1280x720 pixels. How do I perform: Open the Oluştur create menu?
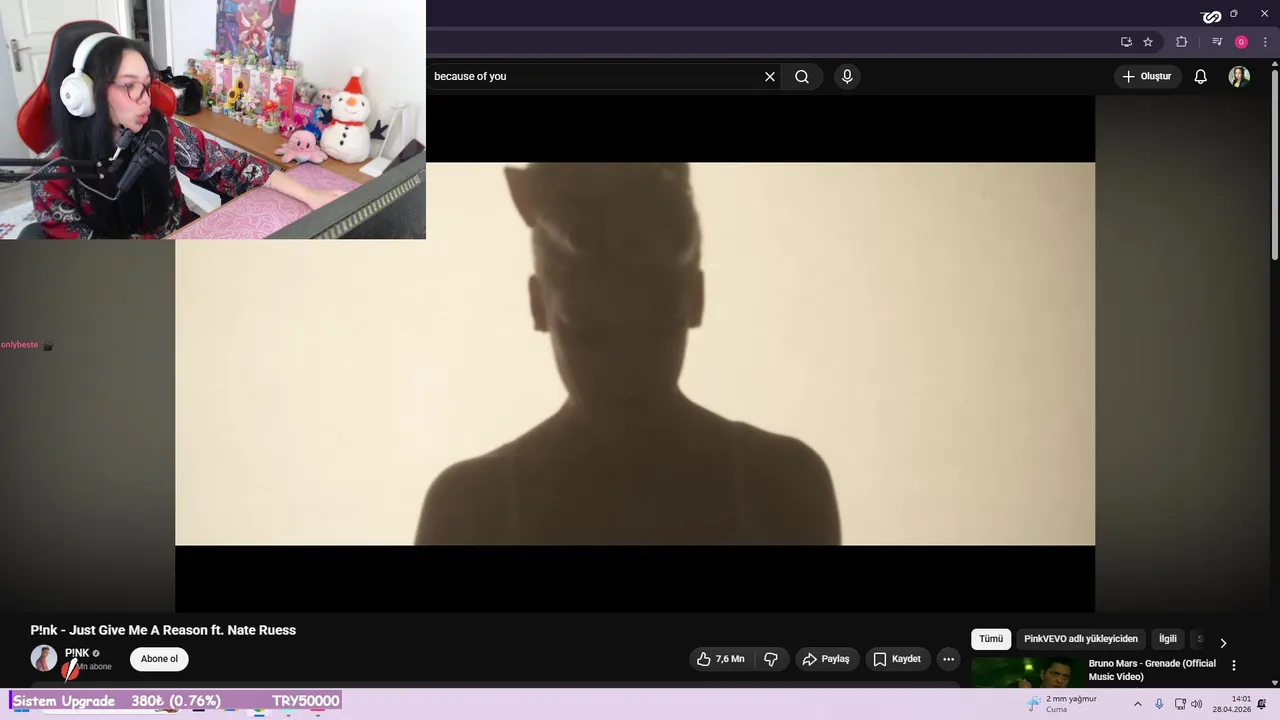(x=1147, y=76)
